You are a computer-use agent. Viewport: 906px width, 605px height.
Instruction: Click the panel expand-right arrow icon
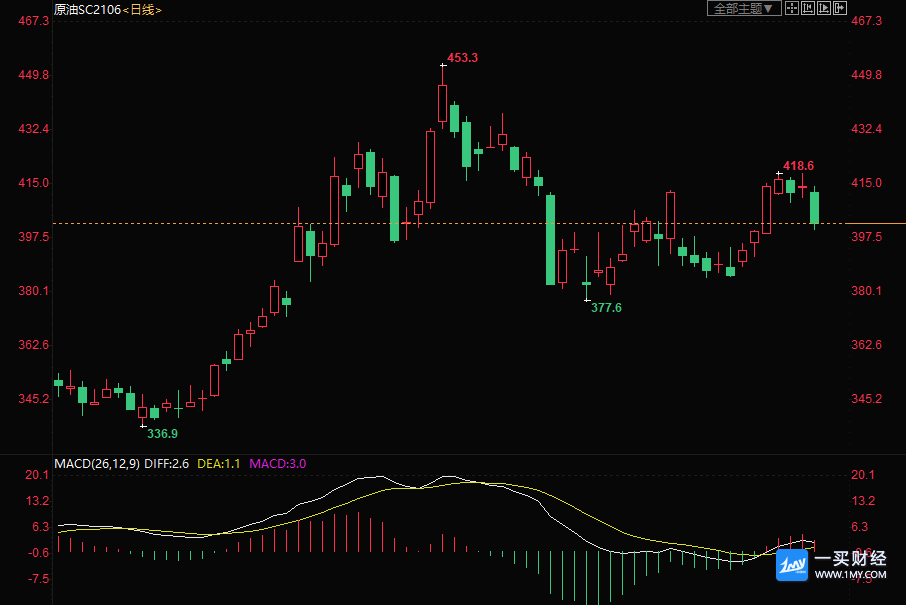click(x=840, y=8)
